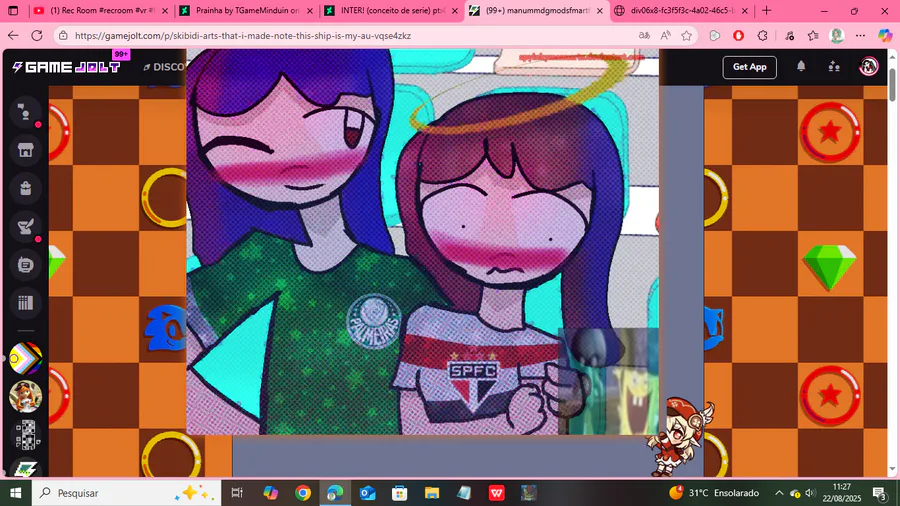Open the library playlists icon in sidebar
Image resolution: width=900 pixels, height=506 pixels.
tap(25, 302)
